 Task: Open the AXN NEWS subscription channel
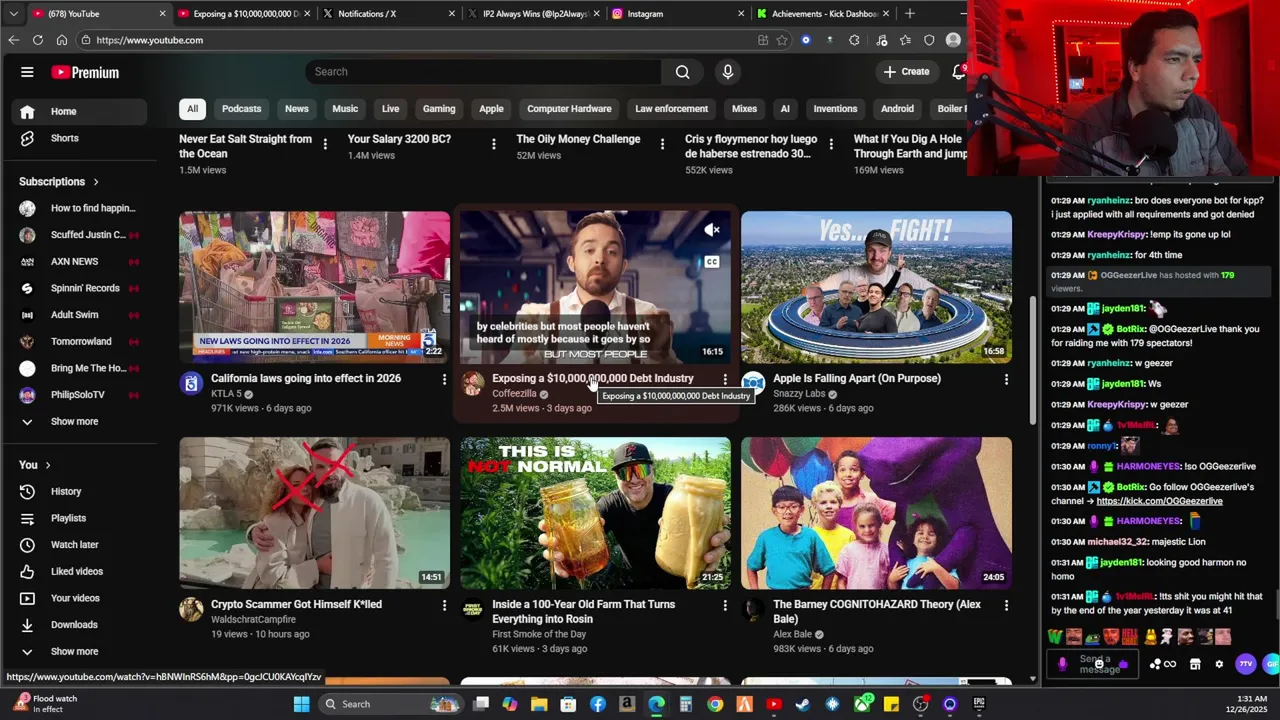click(x=80, y=261)
